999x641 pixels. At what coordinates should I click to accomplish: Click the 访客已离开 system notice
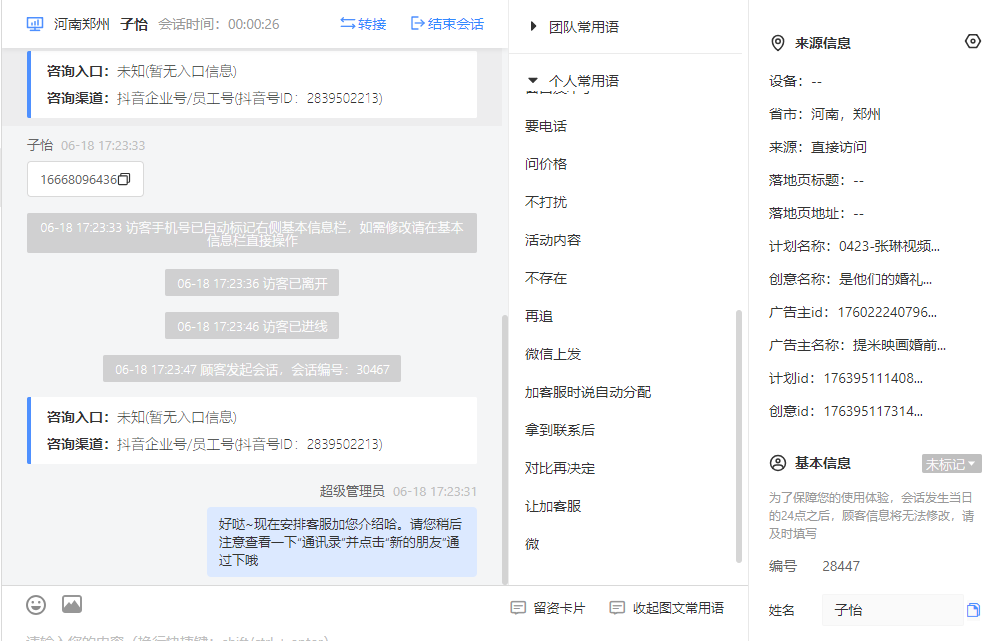pyautogui.click(x=252, y=283)
